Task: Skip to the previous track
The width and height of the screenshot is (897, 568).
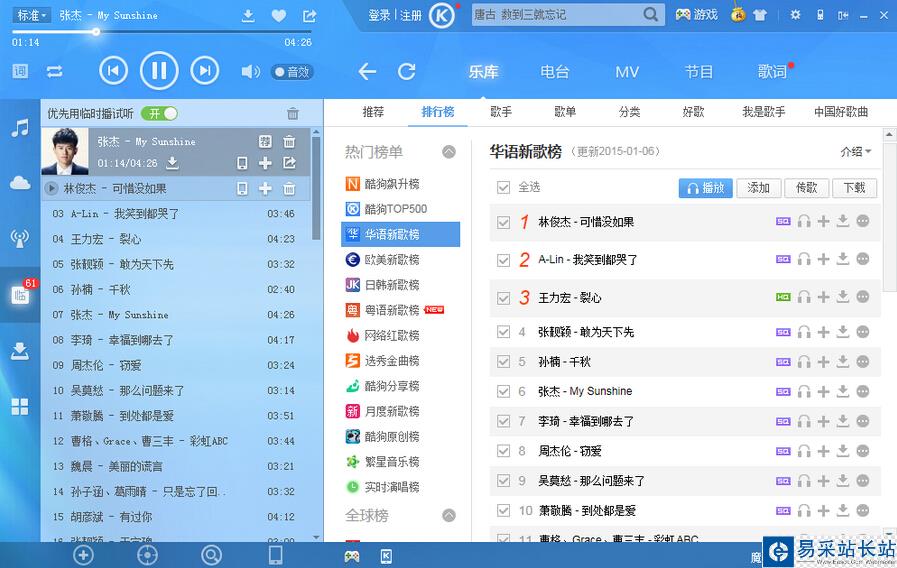Action: coord(113,71)
